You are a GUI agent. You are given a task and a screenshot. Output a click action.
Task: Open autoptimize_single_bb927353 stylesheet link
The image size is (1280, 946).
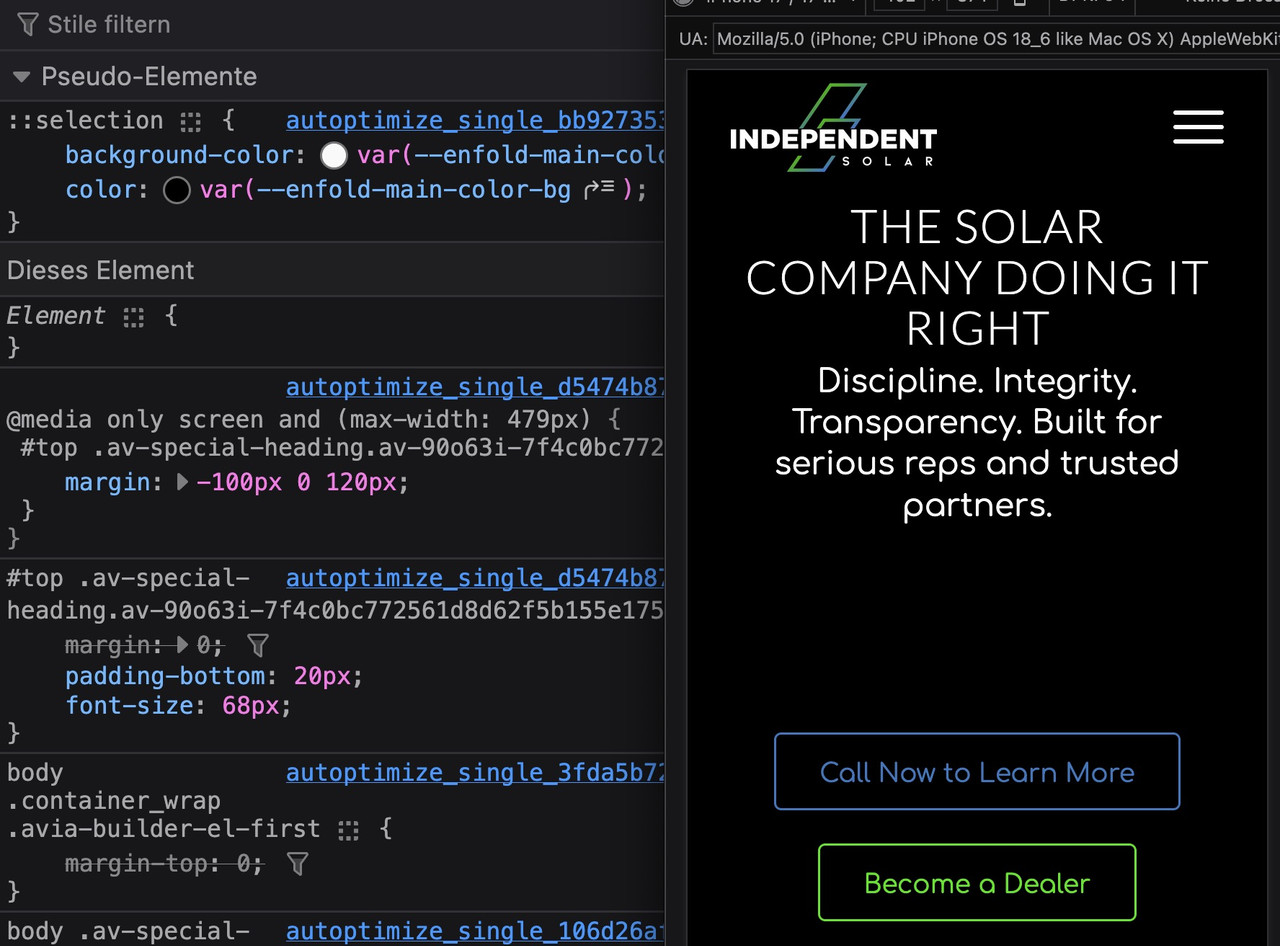click(x=475, y=121)
